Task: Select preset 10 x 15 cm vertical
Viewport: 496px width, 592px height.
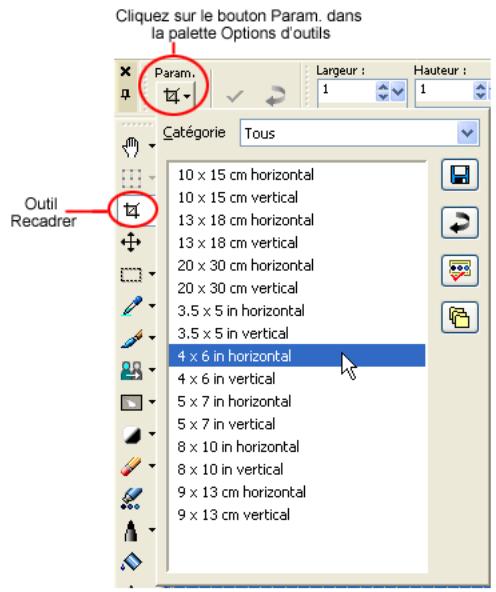Action: tap(297, 197)
